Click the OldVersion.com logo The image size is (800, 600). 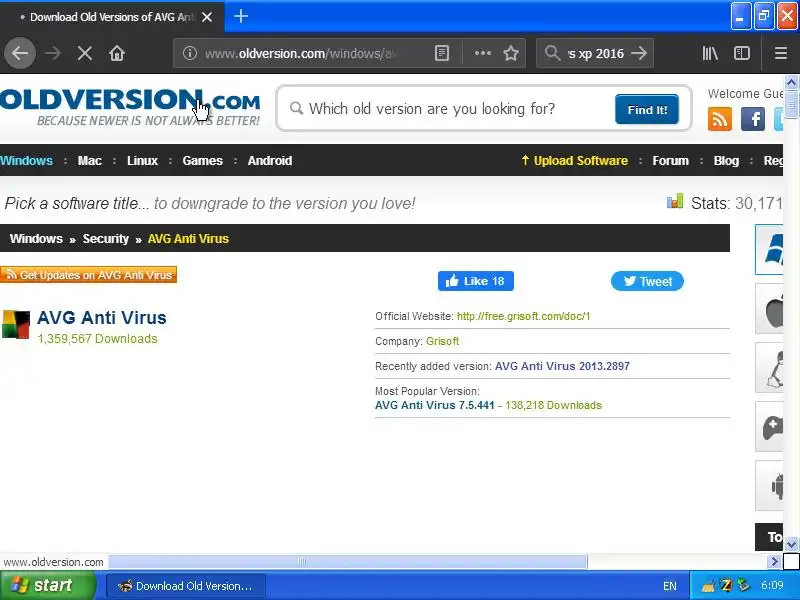click(x=130, y=107)
